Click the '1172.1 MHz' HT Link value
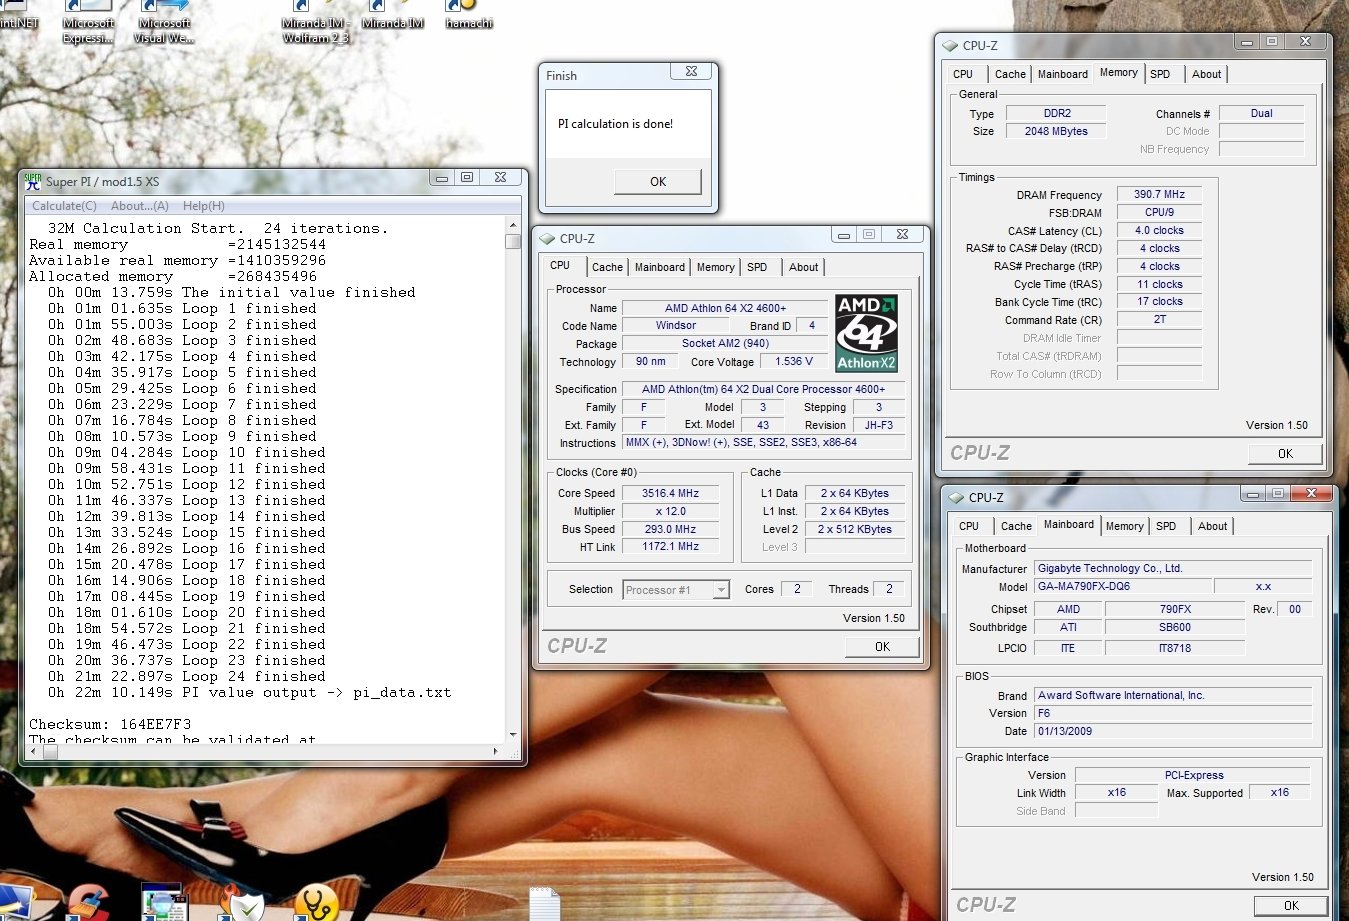This screenshot has width=1349, height=921. [x=670, y=547]
